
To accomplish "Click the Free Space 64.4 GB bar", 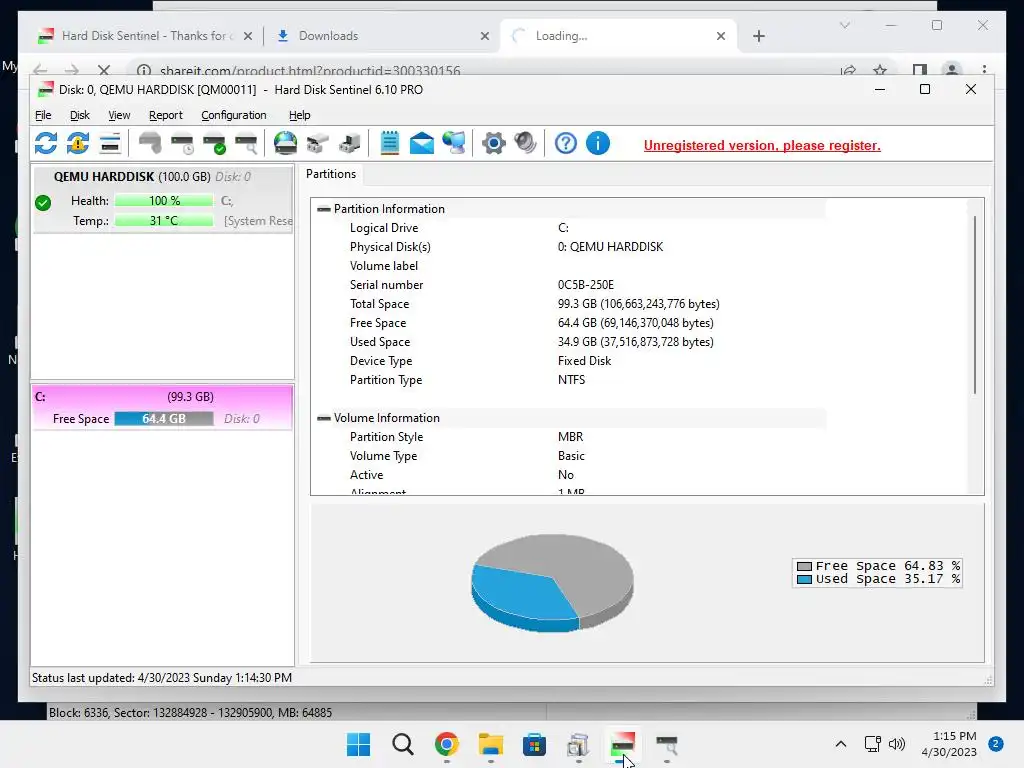I will pos(164,419).
